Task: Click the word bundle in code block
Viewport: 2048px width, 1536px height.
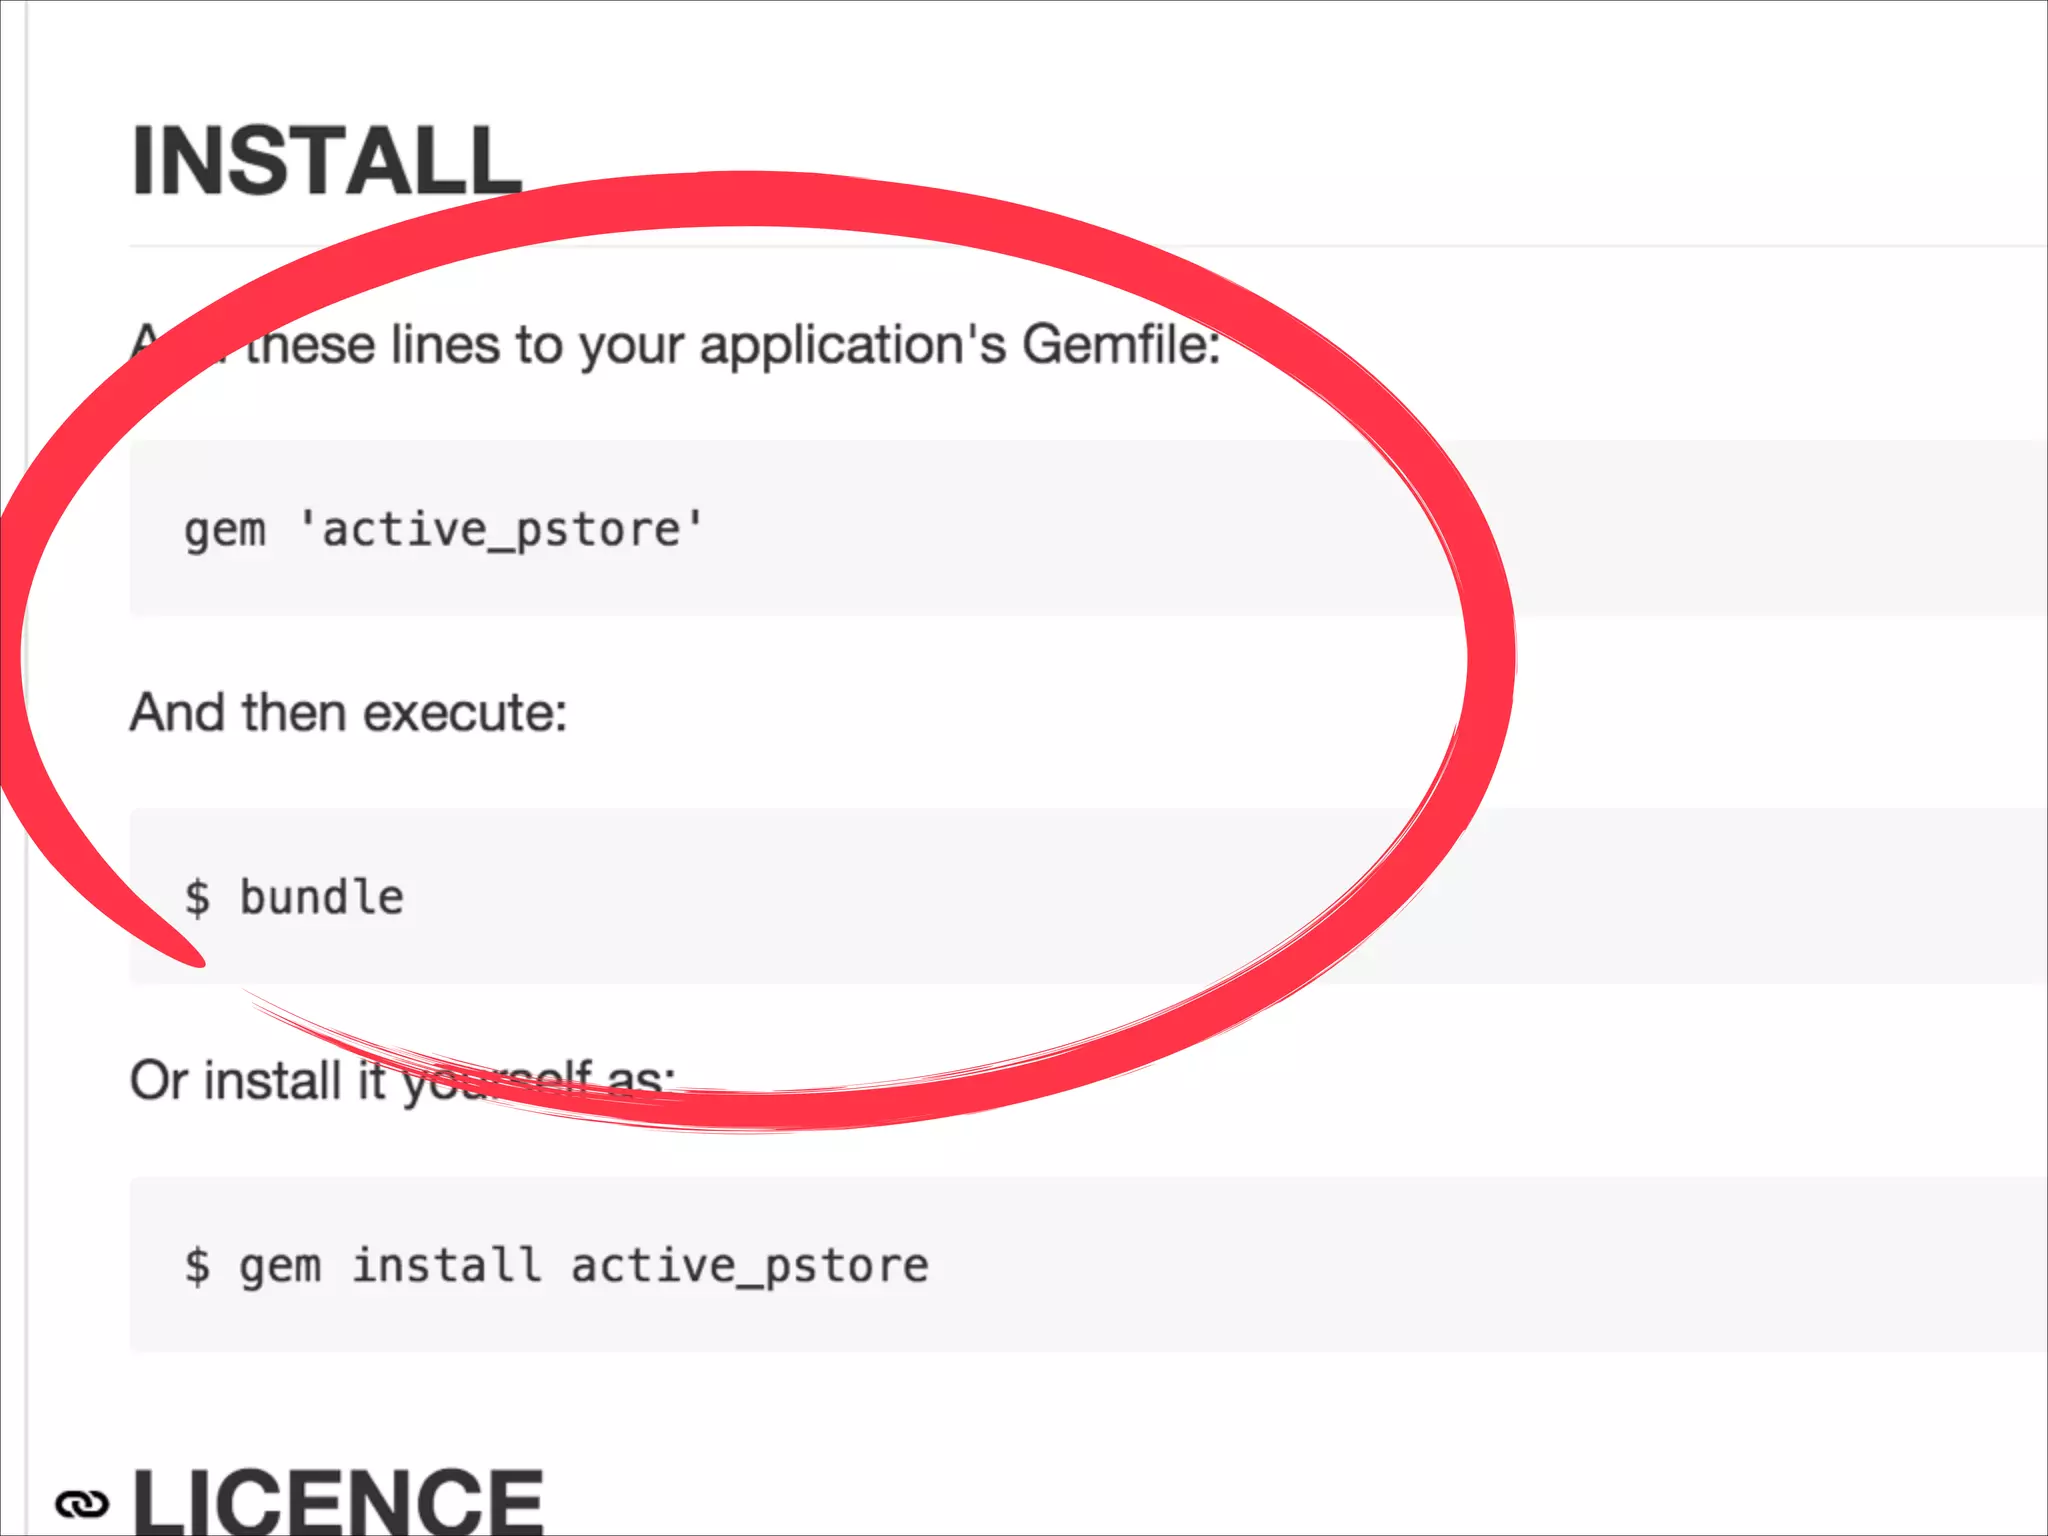Action: pos(321,897)
